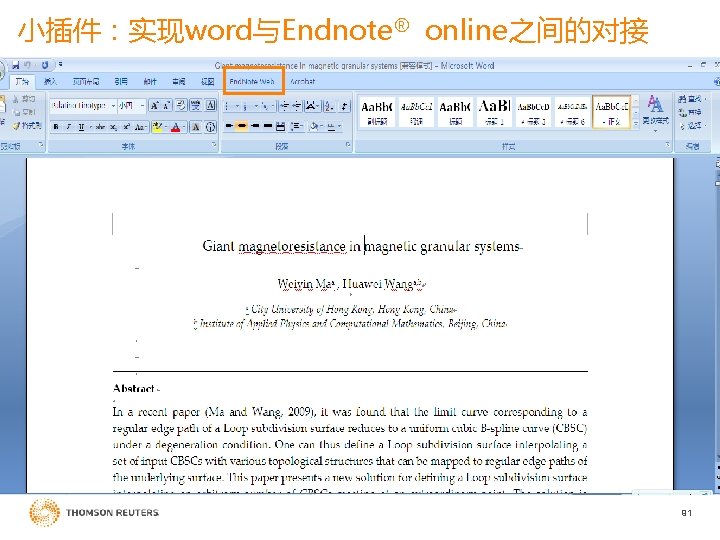
Task: Click the Grow Font icon
Action: (x=155, y=106)
